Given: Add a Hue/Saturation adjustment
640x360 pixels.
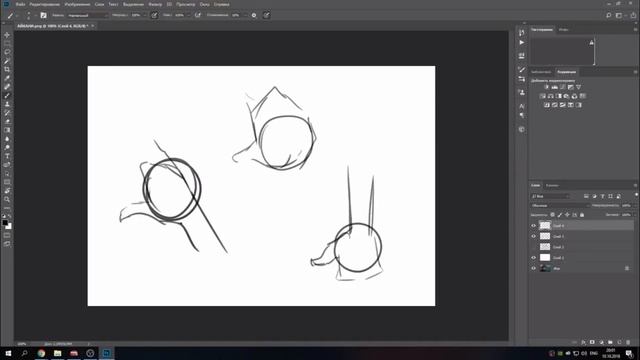Looking at the screenshot, I should point(542,96).
